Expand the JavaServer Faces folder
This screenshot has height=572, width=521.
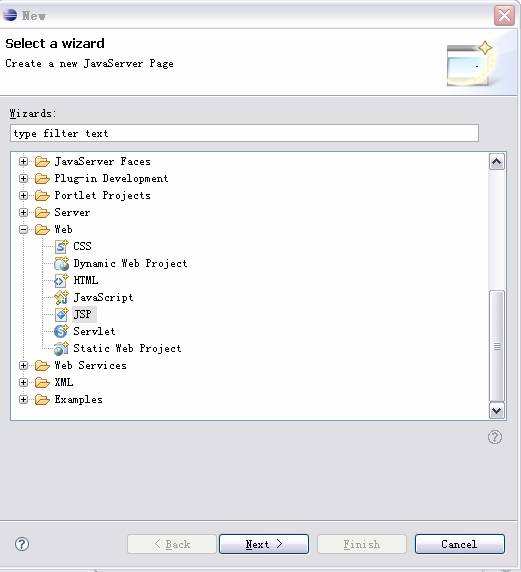[23, 161]
